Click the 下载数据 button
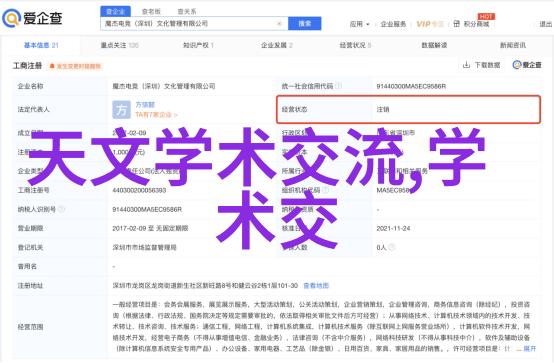The height and width of the screenshot is (363, 554). pos(482,65)
